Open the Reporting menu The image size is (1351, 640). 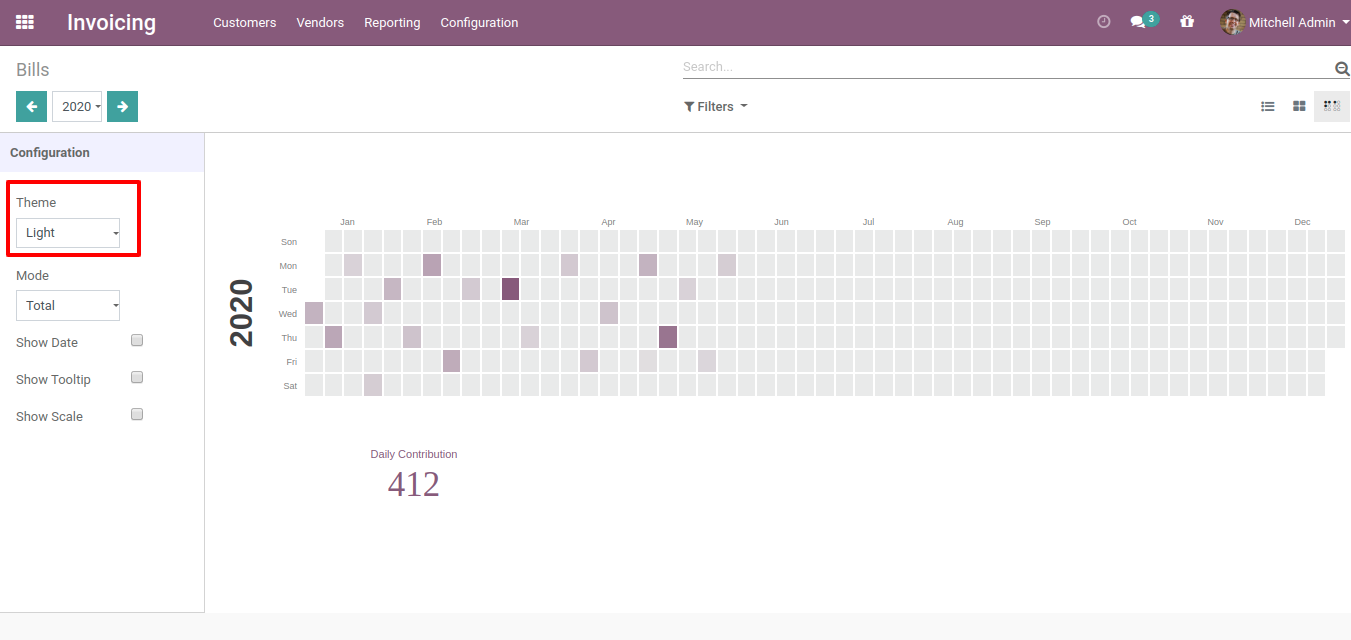[392, 22]
